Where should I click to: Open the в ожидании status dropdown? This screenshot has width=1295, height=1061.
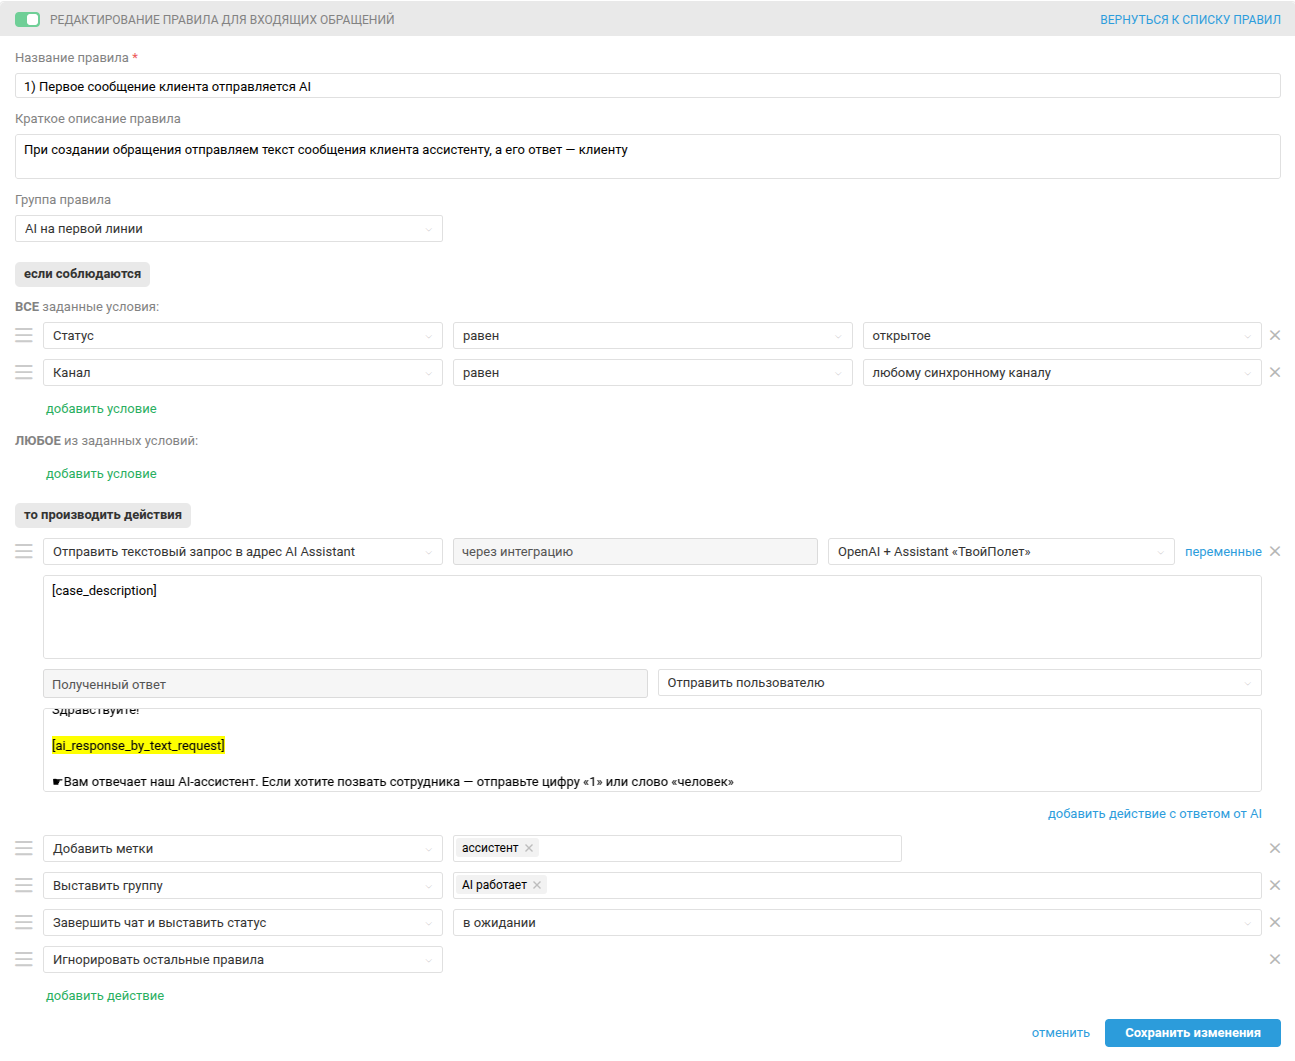(856, 923)
